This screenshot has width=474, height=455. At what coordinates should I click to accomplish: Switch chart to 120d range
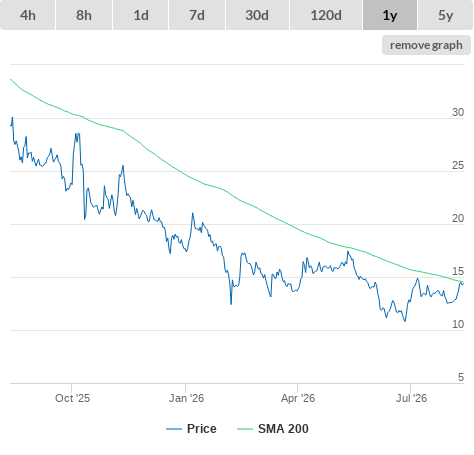point(326,15)
